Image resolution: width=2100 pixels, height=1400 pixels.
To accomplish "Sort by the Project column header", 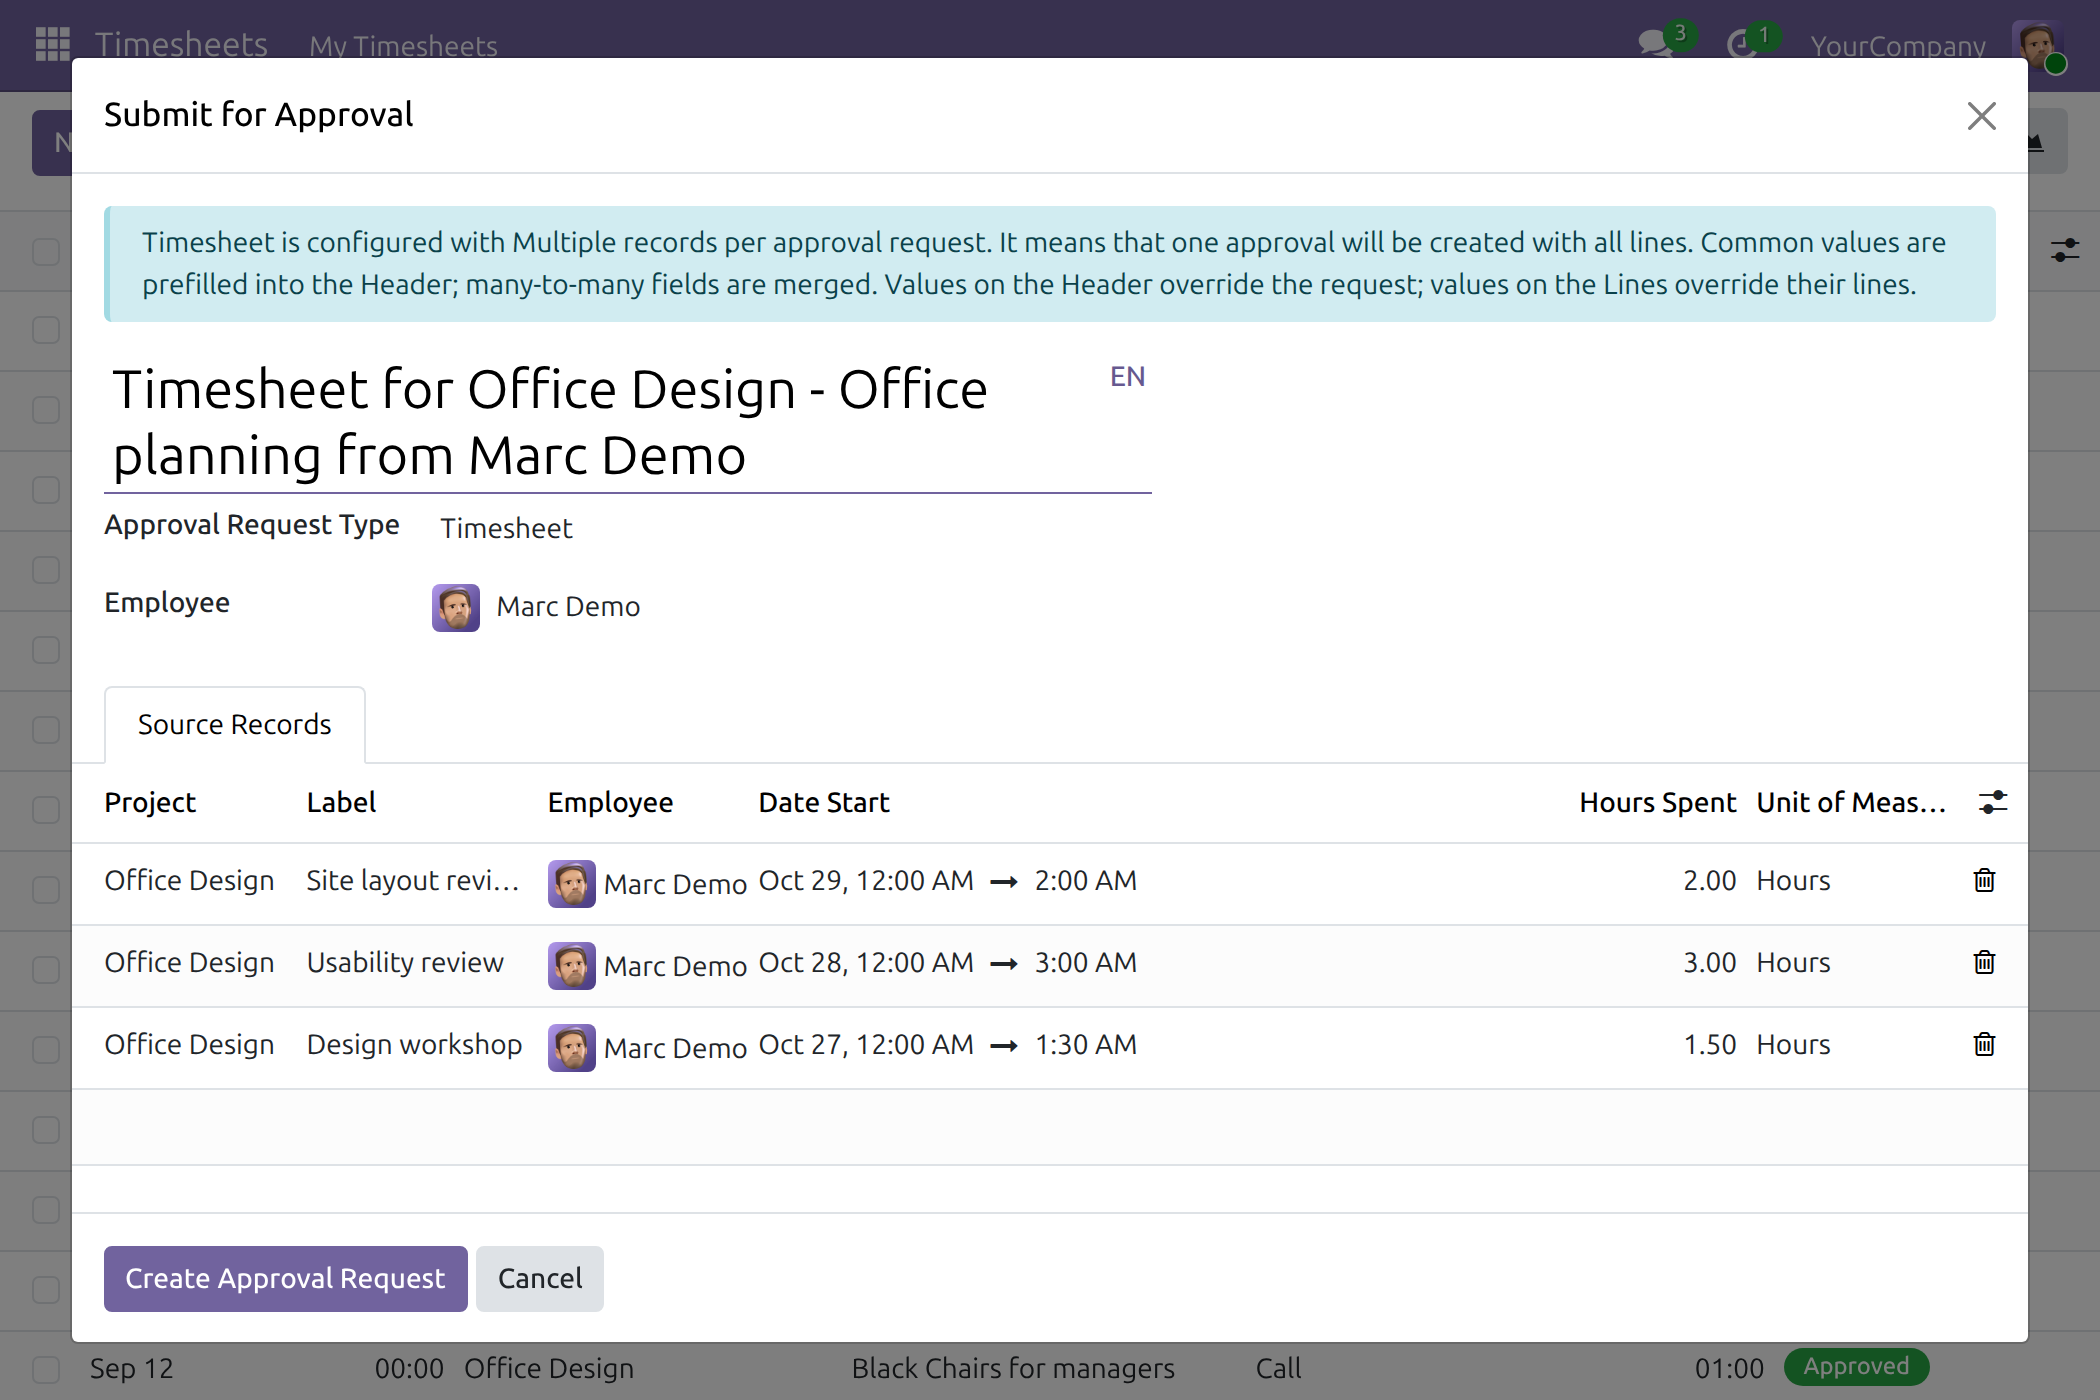I will [x=150, y=802].
